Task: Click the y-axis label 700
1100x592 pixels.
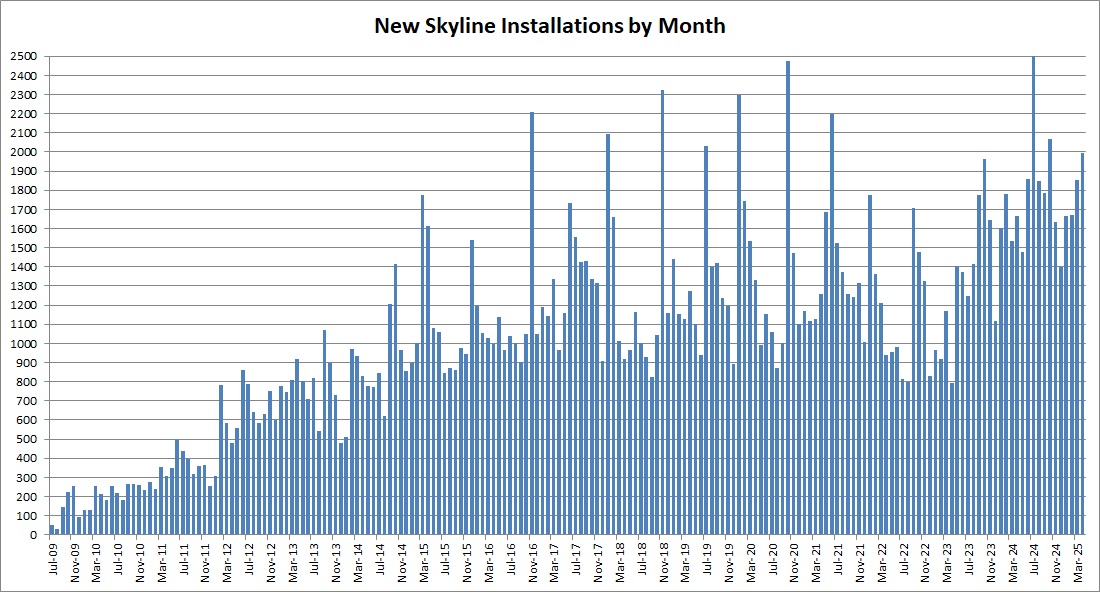Action: point(27,401)
